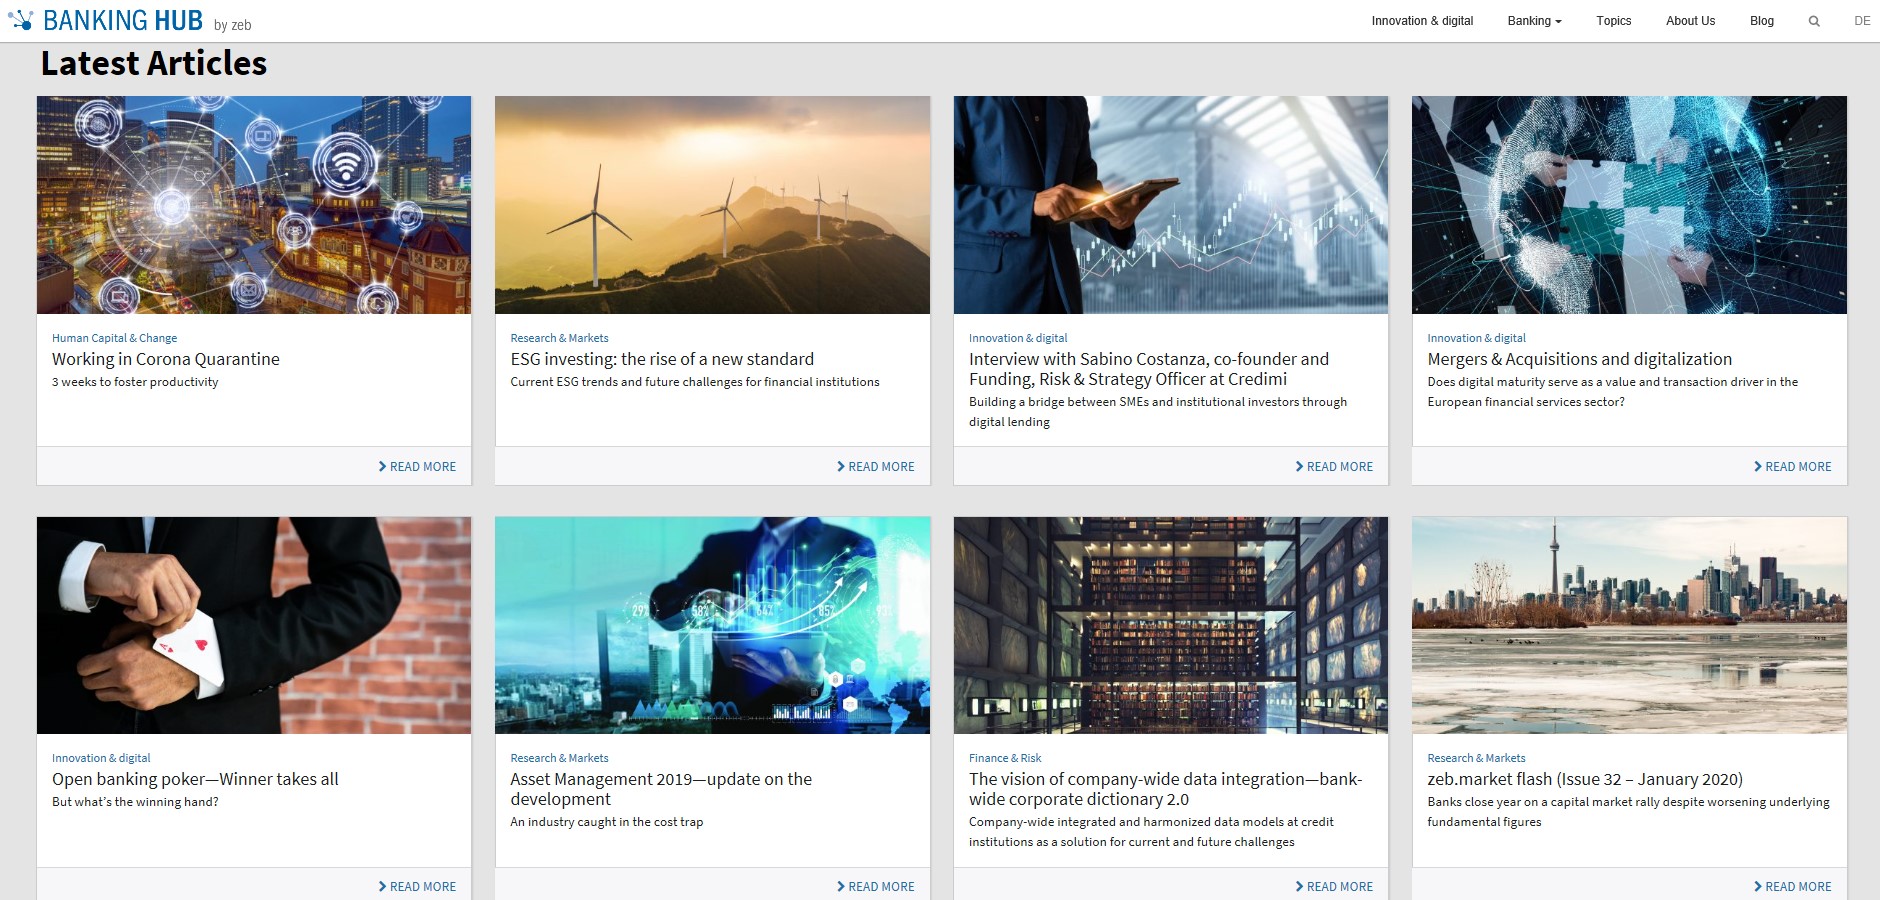Click Read More for Sabino Costanza interview

pos(1334,467)
